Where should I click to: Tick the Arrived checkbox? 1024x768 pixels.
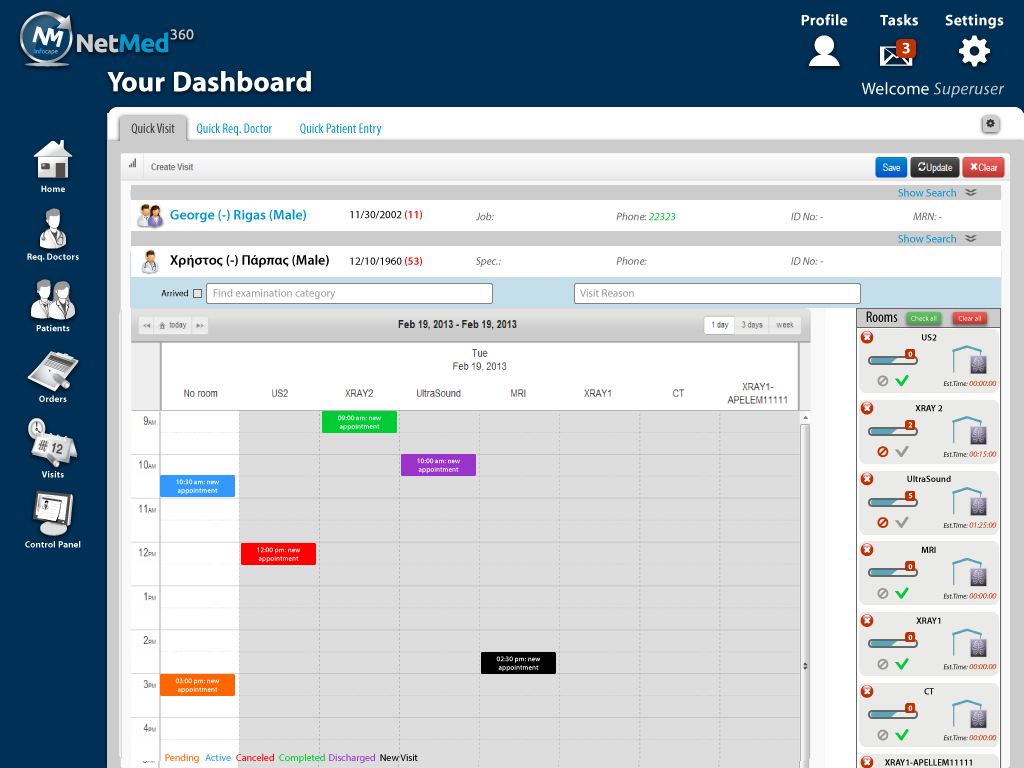197,293
